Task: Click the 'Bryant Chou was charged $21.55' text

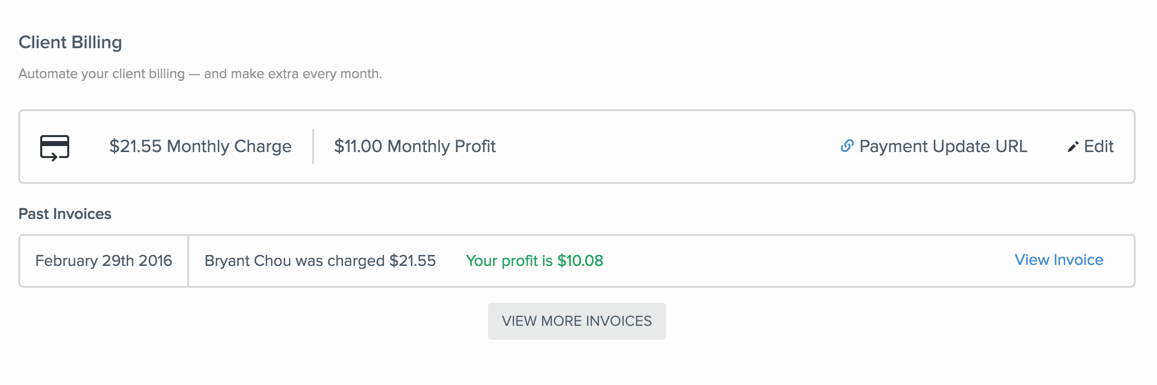Action: [x=320, y=260]
